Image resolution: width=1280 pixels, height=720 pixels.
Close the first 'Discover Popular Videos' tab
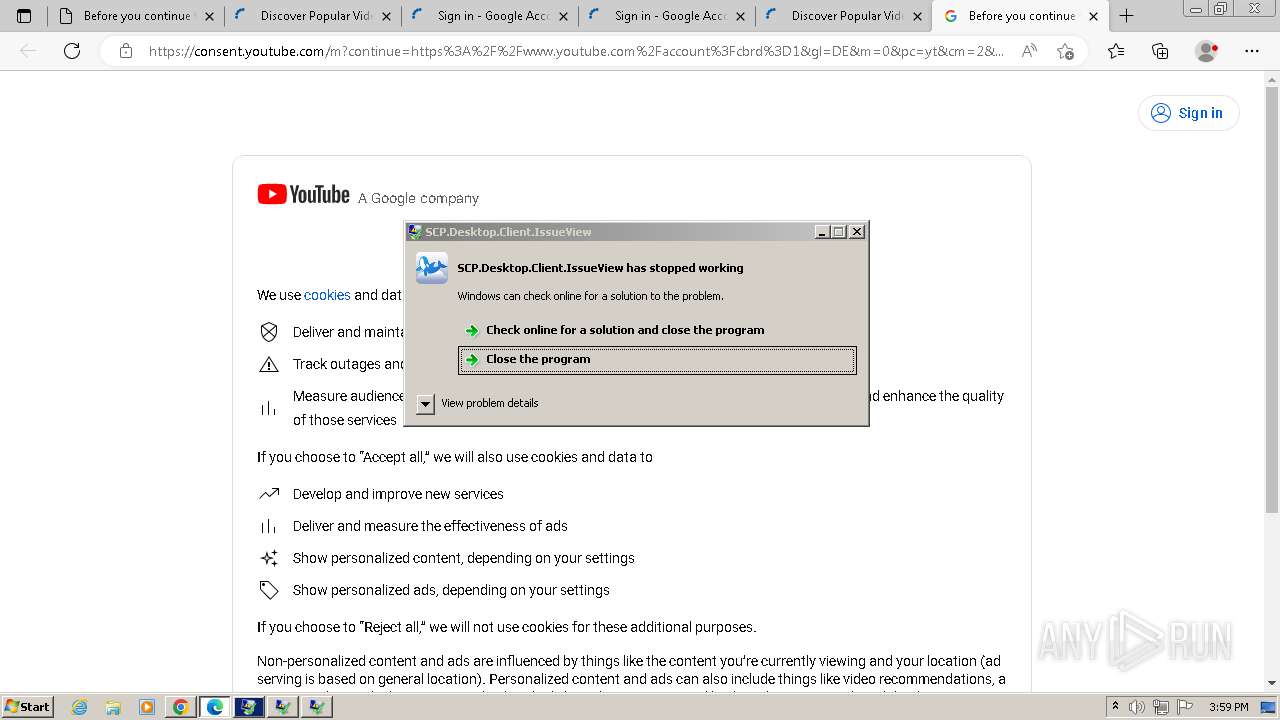[x=386, y=16]
